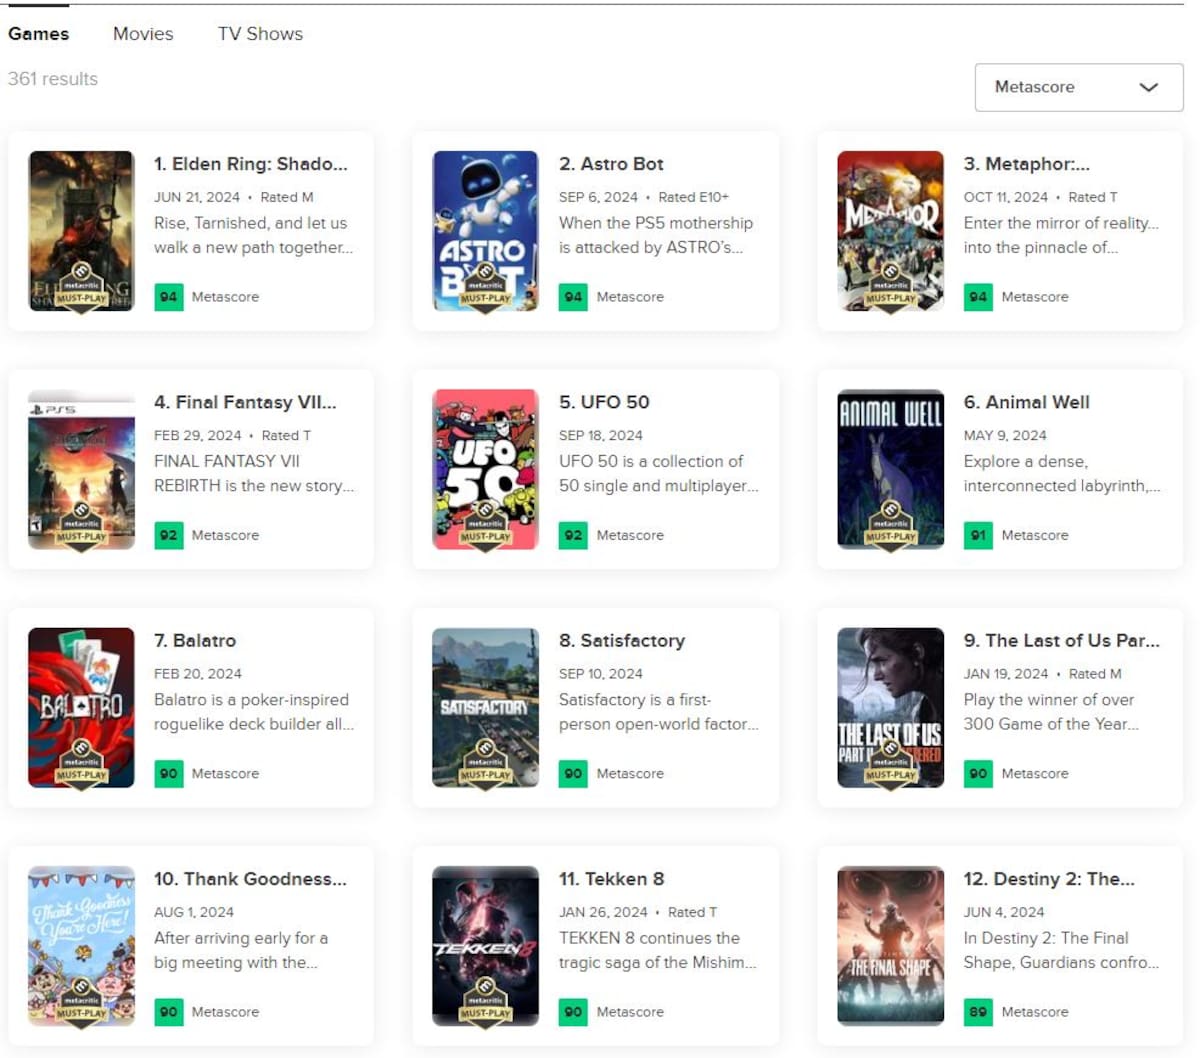Open '10. Thank Goodness...' title link
Image resolution: width=1200 pixels, height=1058 pixels.
250,878
